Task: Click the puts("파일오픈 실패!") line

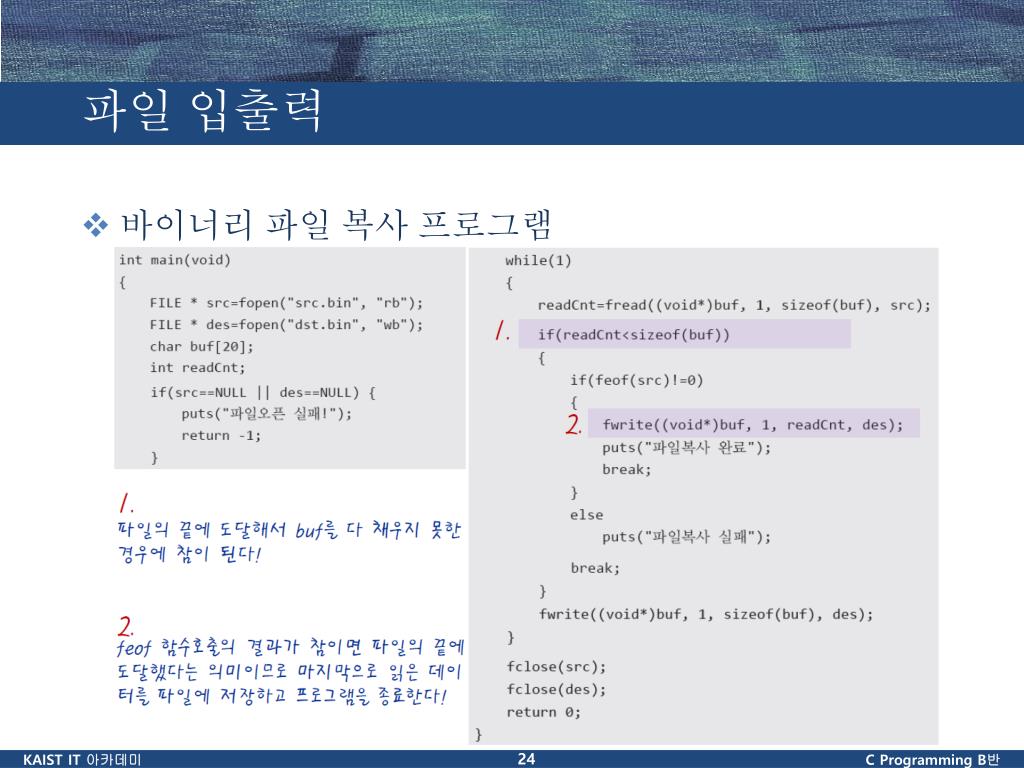Action: [266, 414]
